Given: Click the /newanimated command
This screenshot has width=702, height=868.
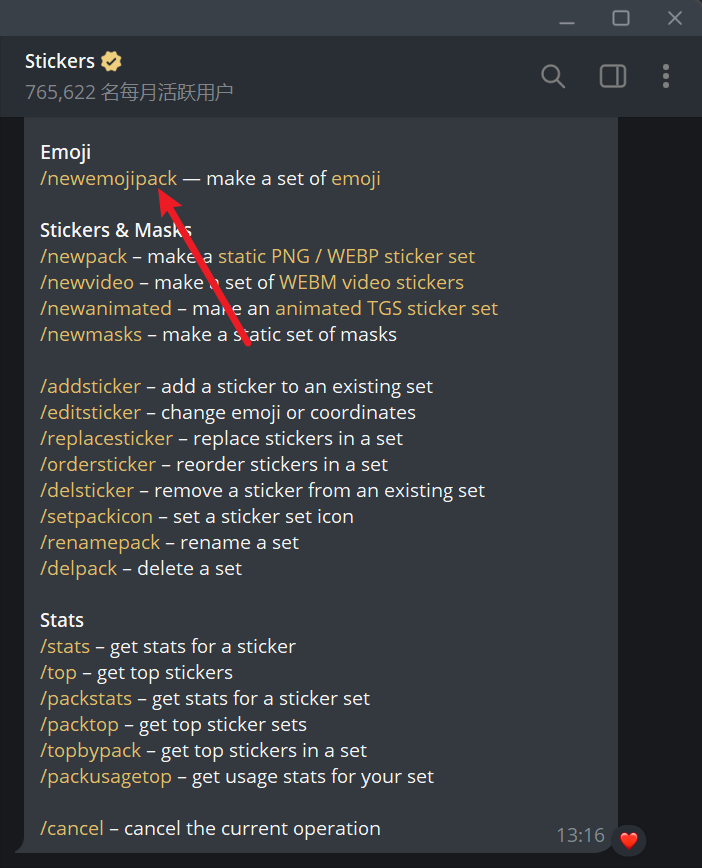Looking at the screenshot, I should coord(105,309).
